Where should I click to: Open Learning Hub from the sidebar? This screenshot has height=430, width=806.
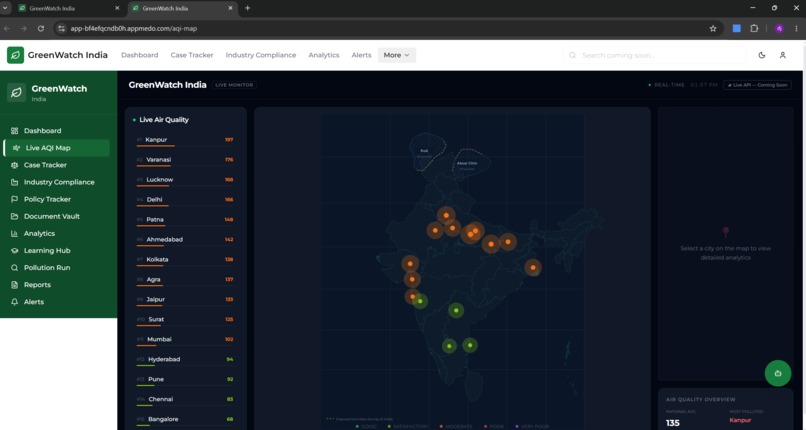tap(47, 251)
